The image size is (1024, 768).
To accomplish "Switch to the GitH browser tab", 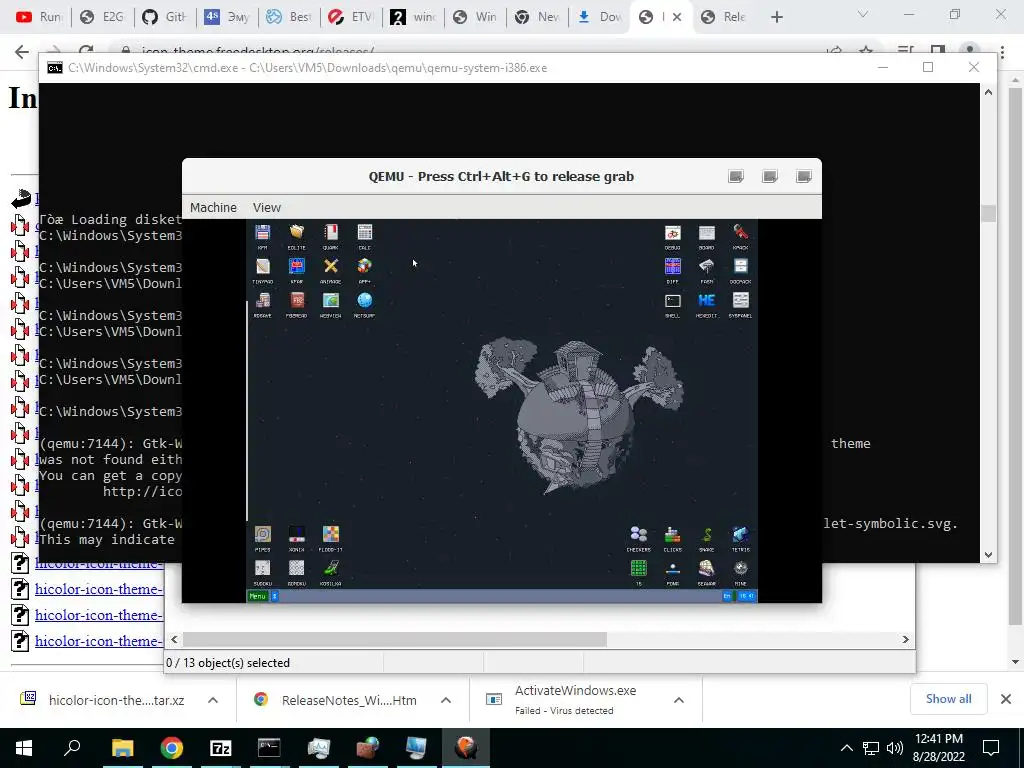I will pos(165,17).
